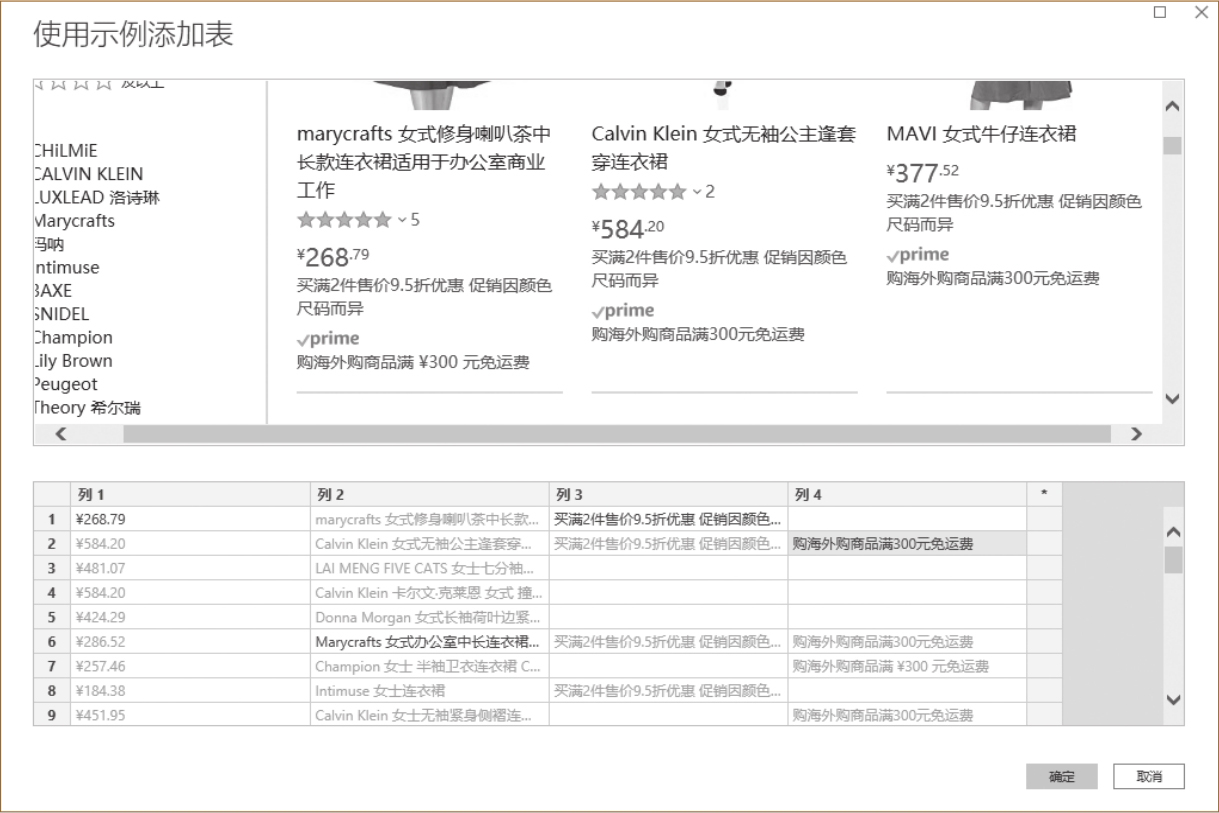Click the LAI MENG FIVE CATS cell
The height and width of the screenshot is (813, 1219).
click(429, 568)
